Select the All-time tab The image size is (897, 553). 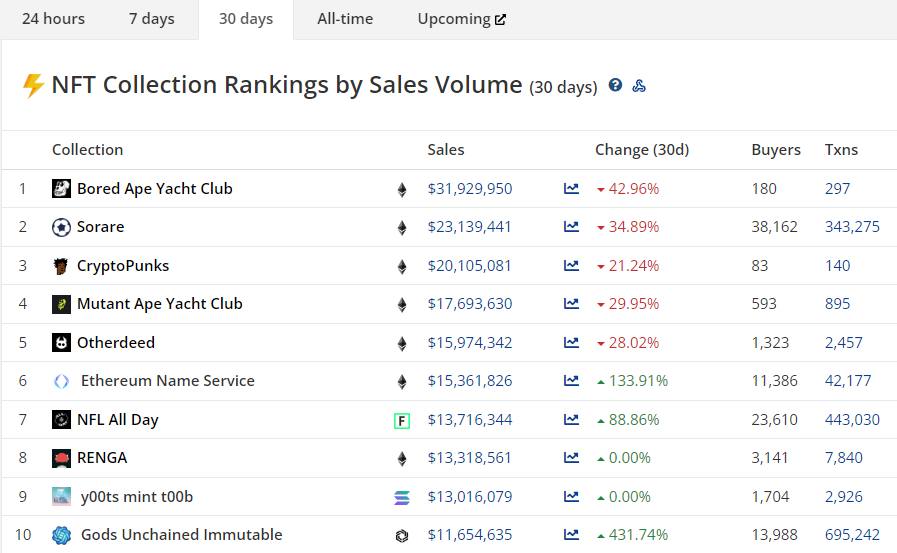(345, 19)
